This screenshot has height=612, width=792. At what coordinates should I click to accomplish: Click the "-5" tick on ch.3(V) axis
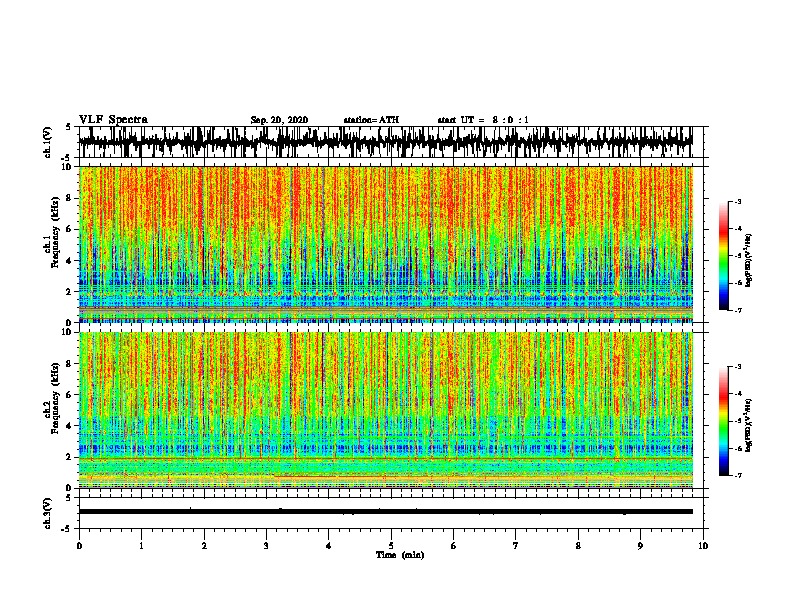coord(67,529)
